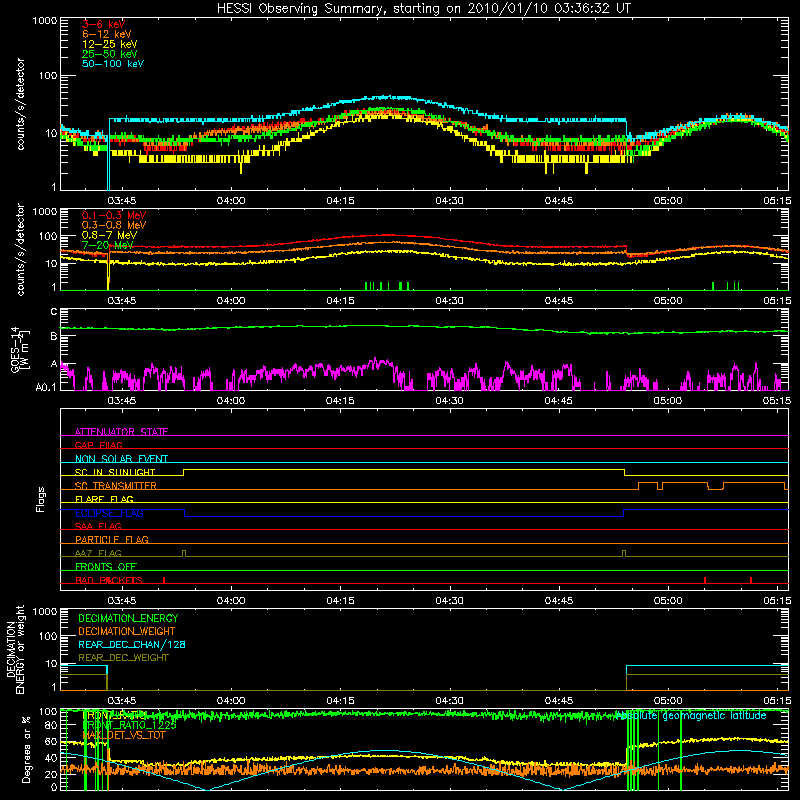Click the 03:45 tick under the decimation plot
Image resolution: width=800 pixels, height=800 pixels.
click(121, 701)
